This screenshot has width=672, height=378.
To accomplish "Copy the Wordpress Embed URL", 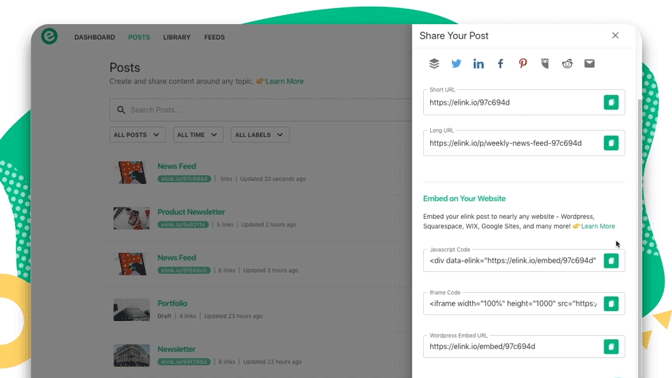I will click(x=611, y=346).
